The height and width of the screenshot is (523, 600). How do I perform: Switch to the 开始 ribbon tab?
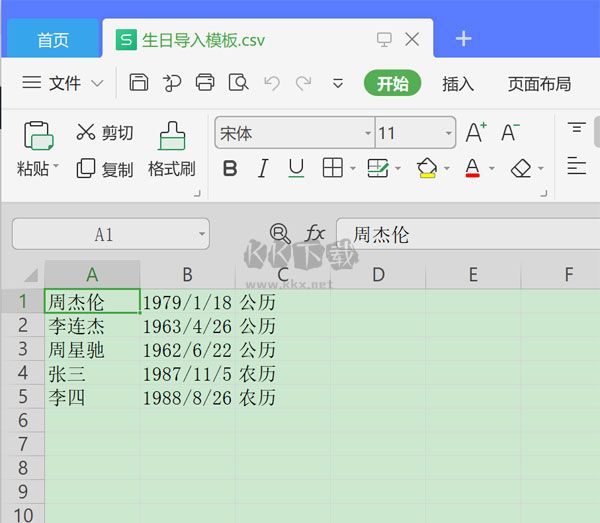(393, 83)
